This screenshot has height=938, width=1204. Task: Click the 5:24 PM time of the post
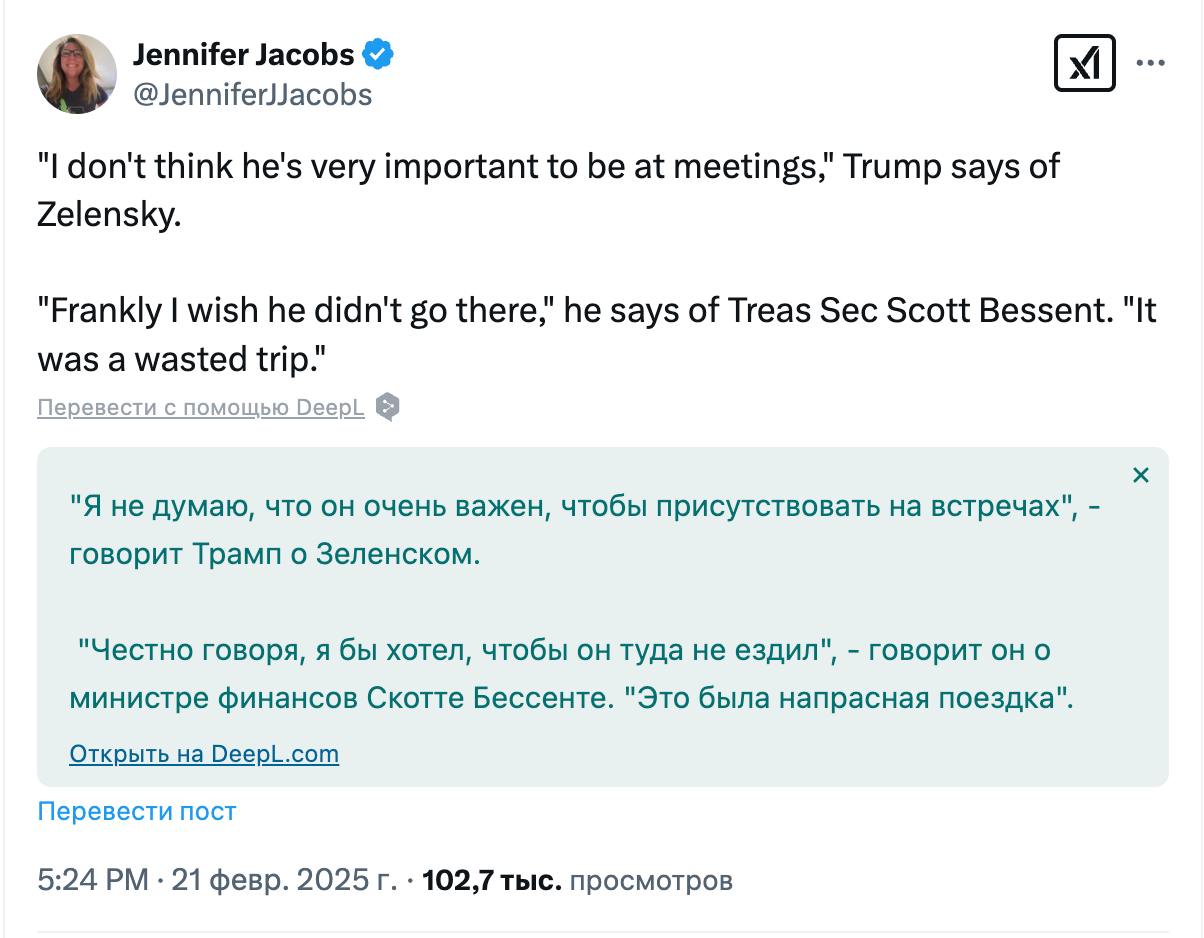(x=92, y=881)
